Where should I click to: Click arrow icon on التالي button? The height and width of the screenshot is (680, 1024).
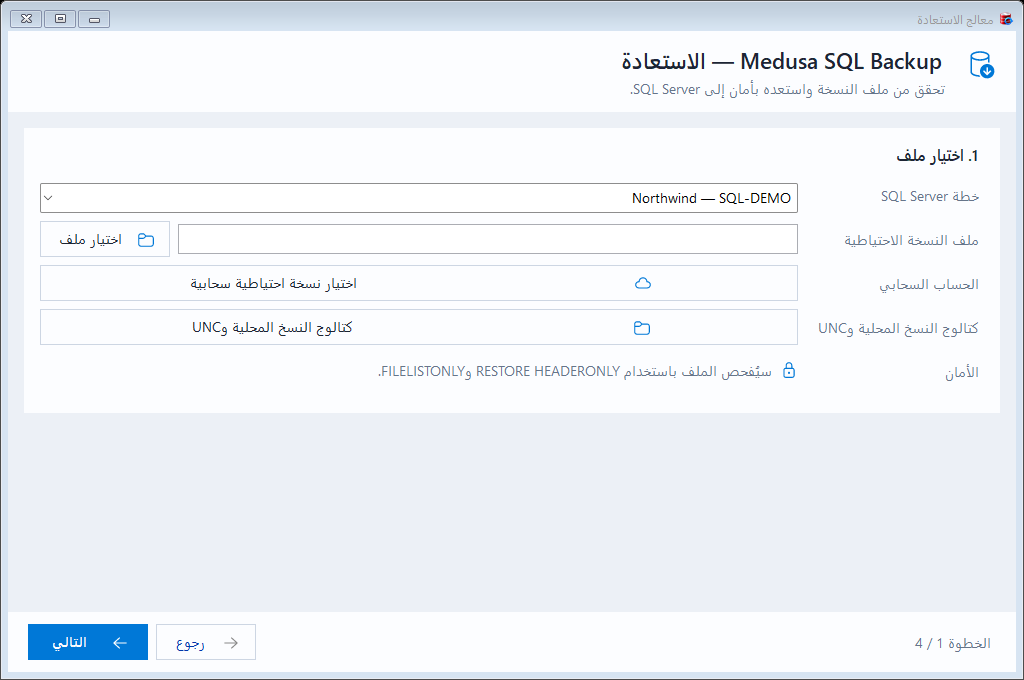(x=120, y=643)
